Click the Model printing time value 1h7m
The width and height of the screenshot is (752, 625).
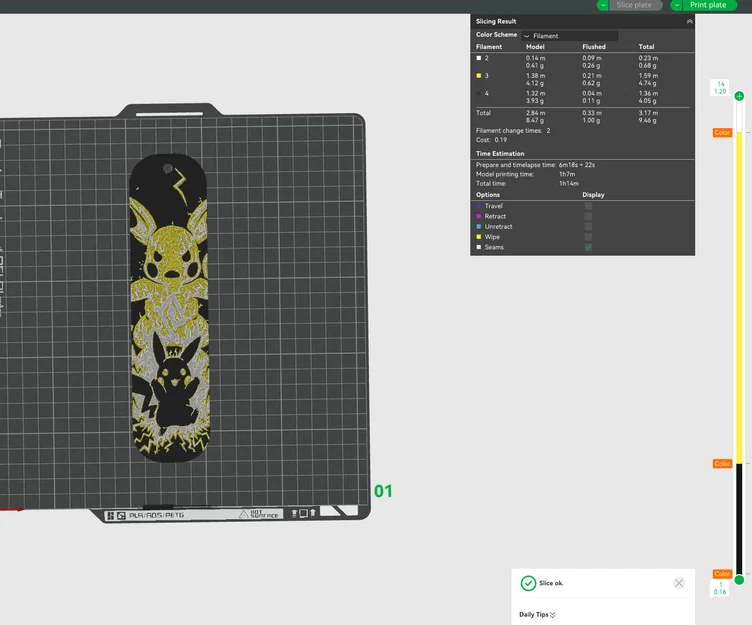point(567,175)
